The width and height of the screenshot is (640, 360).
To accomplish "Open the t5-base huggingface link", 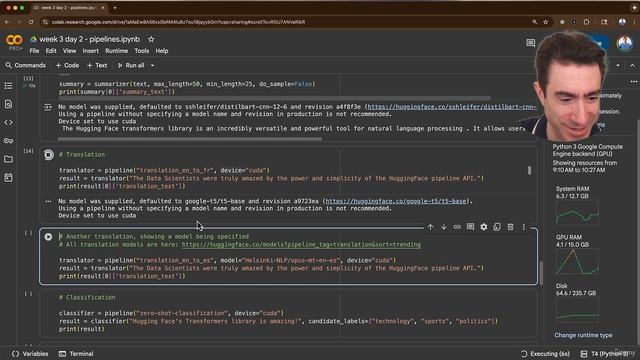I will 396,201.
